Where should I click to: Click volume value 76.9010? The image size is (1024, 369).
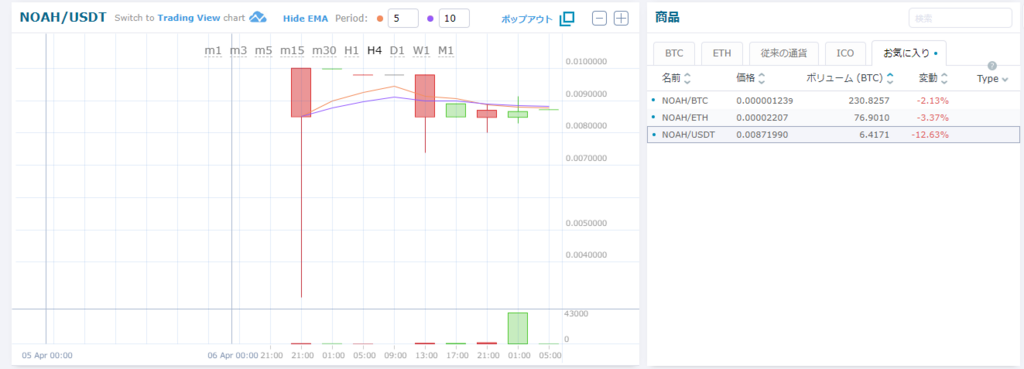click(873, 118)
